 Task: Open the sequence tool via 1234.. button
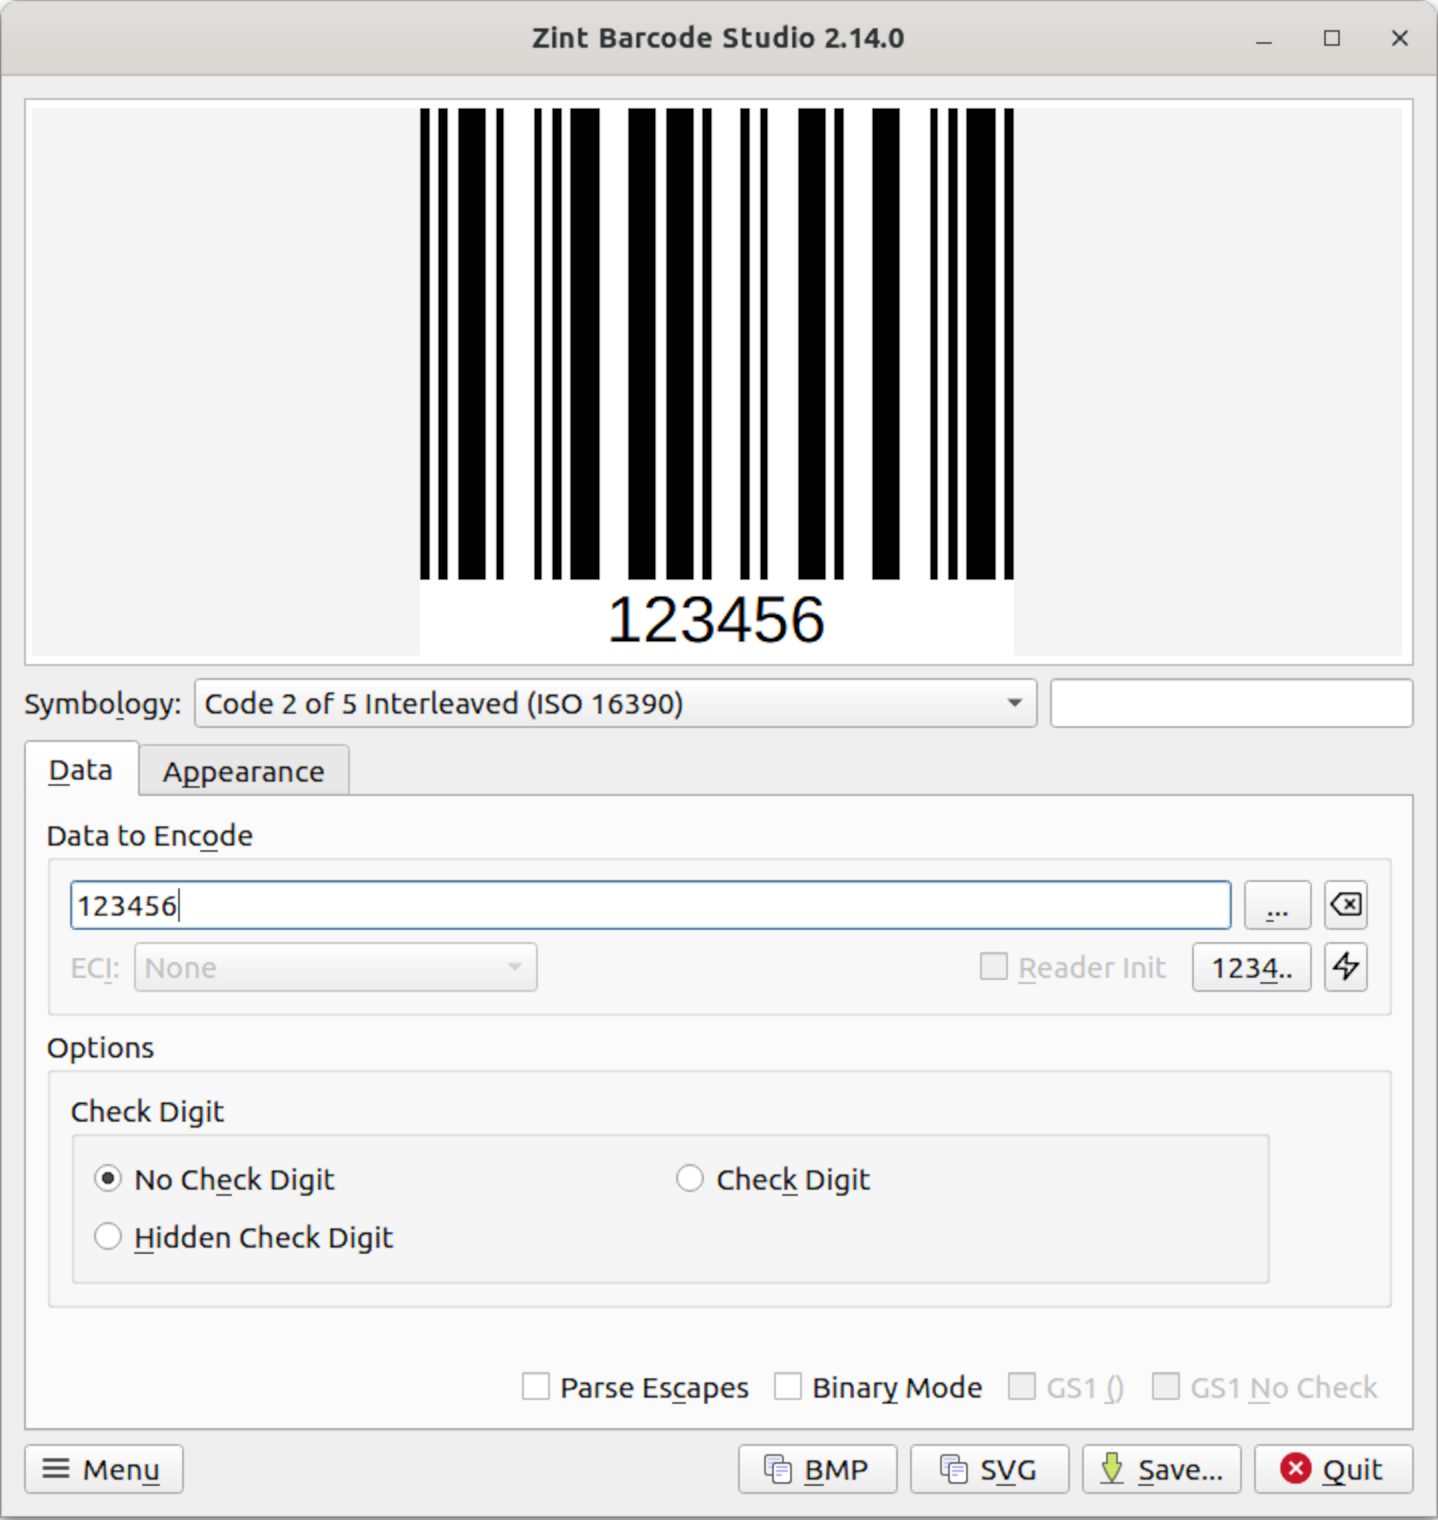(1250, 967)
